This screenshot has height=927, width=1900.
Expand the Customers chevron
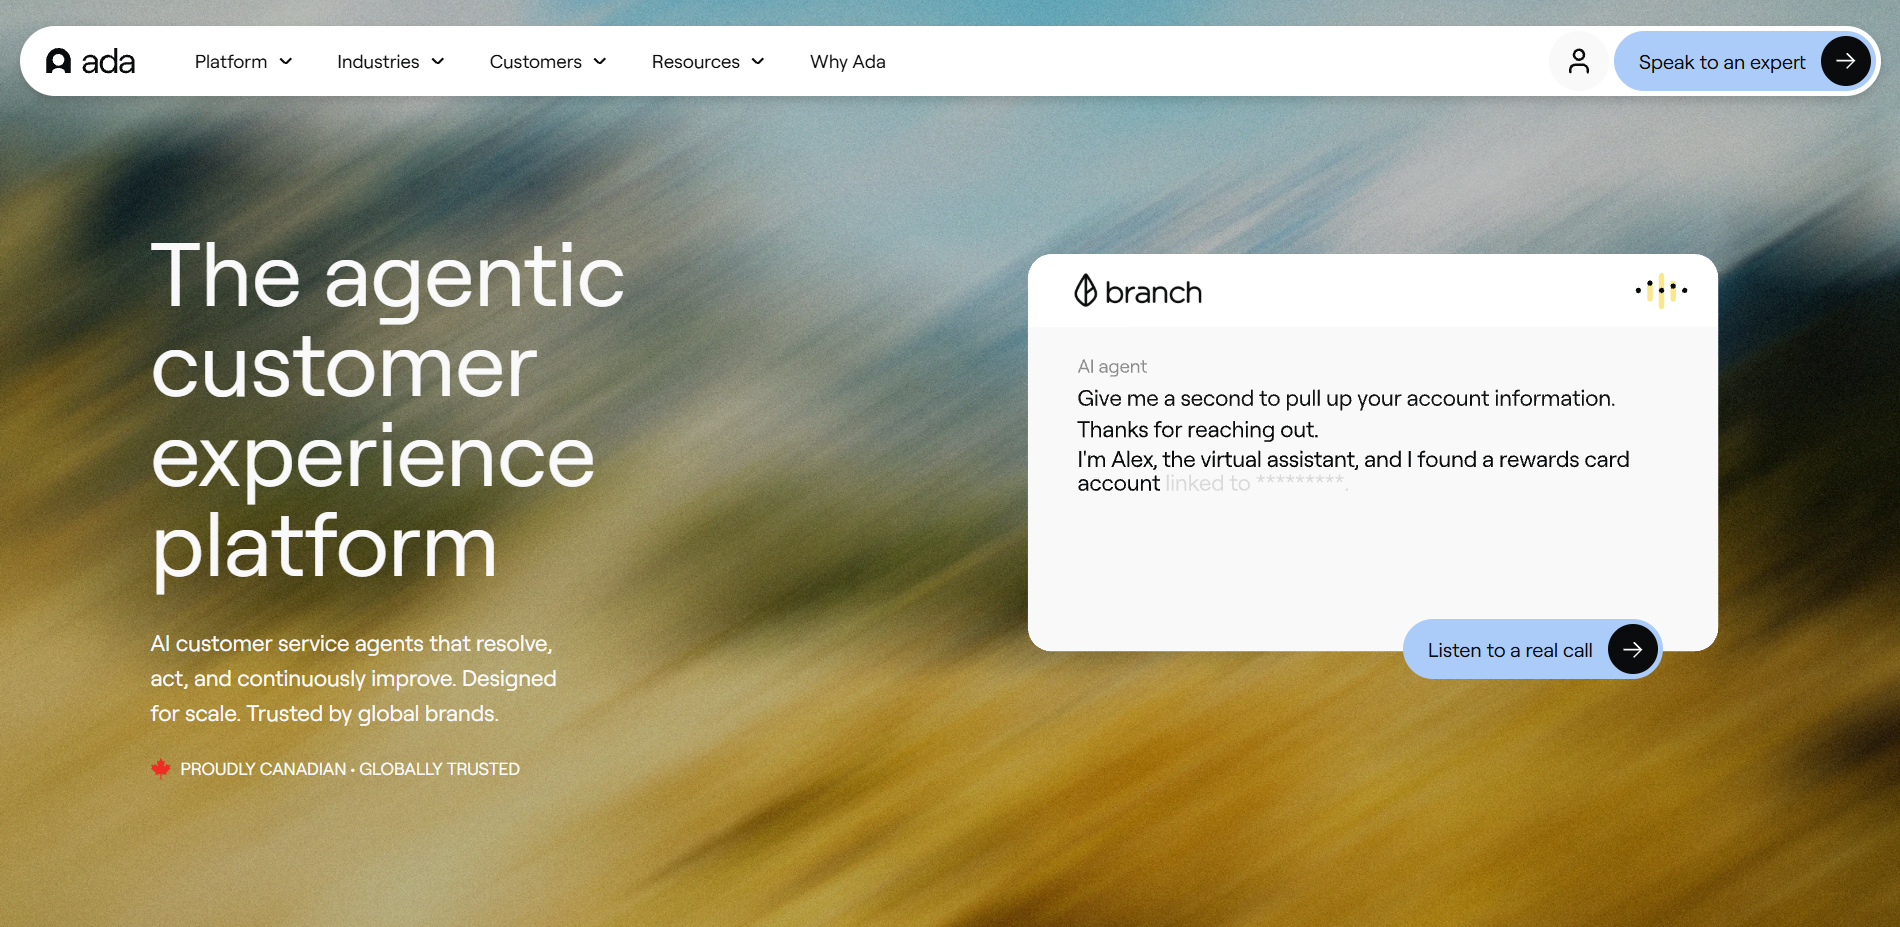[600, 61]
